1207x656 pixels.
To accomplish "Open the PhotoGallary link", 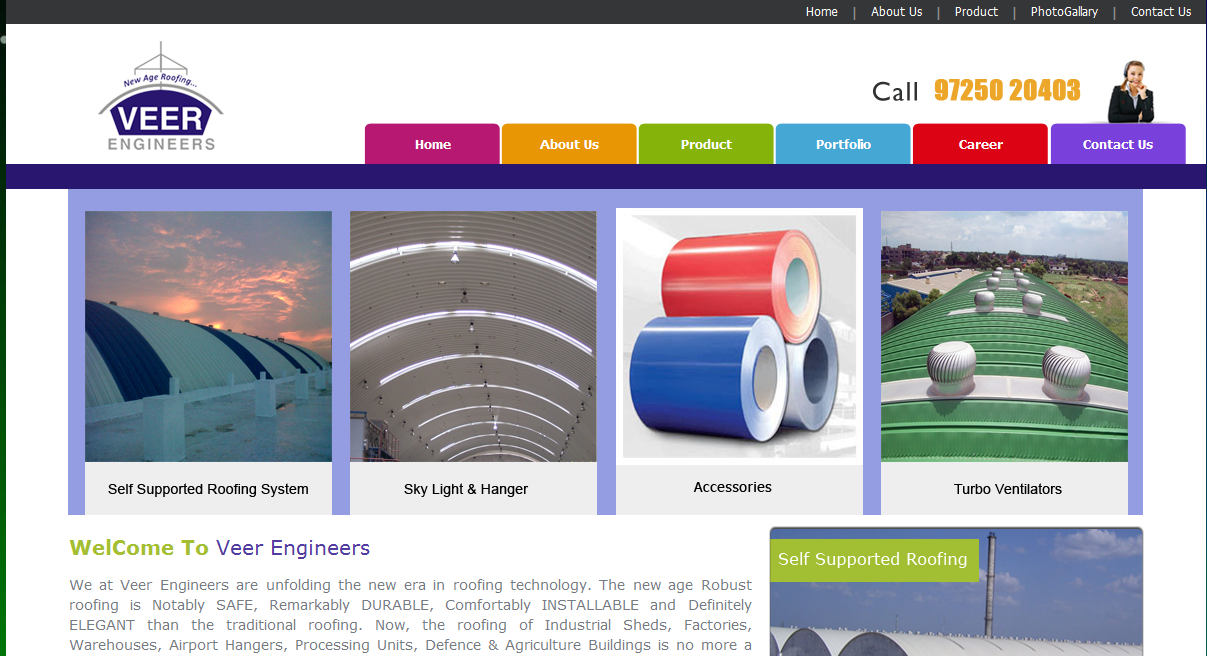I will point(1064,12).
